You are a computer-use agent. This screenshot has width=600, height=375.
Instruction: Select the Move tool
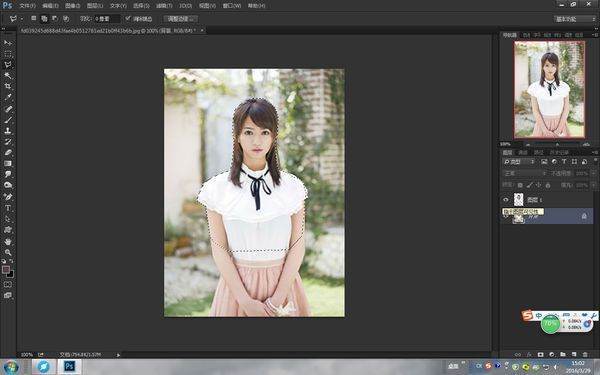[8, 43]
